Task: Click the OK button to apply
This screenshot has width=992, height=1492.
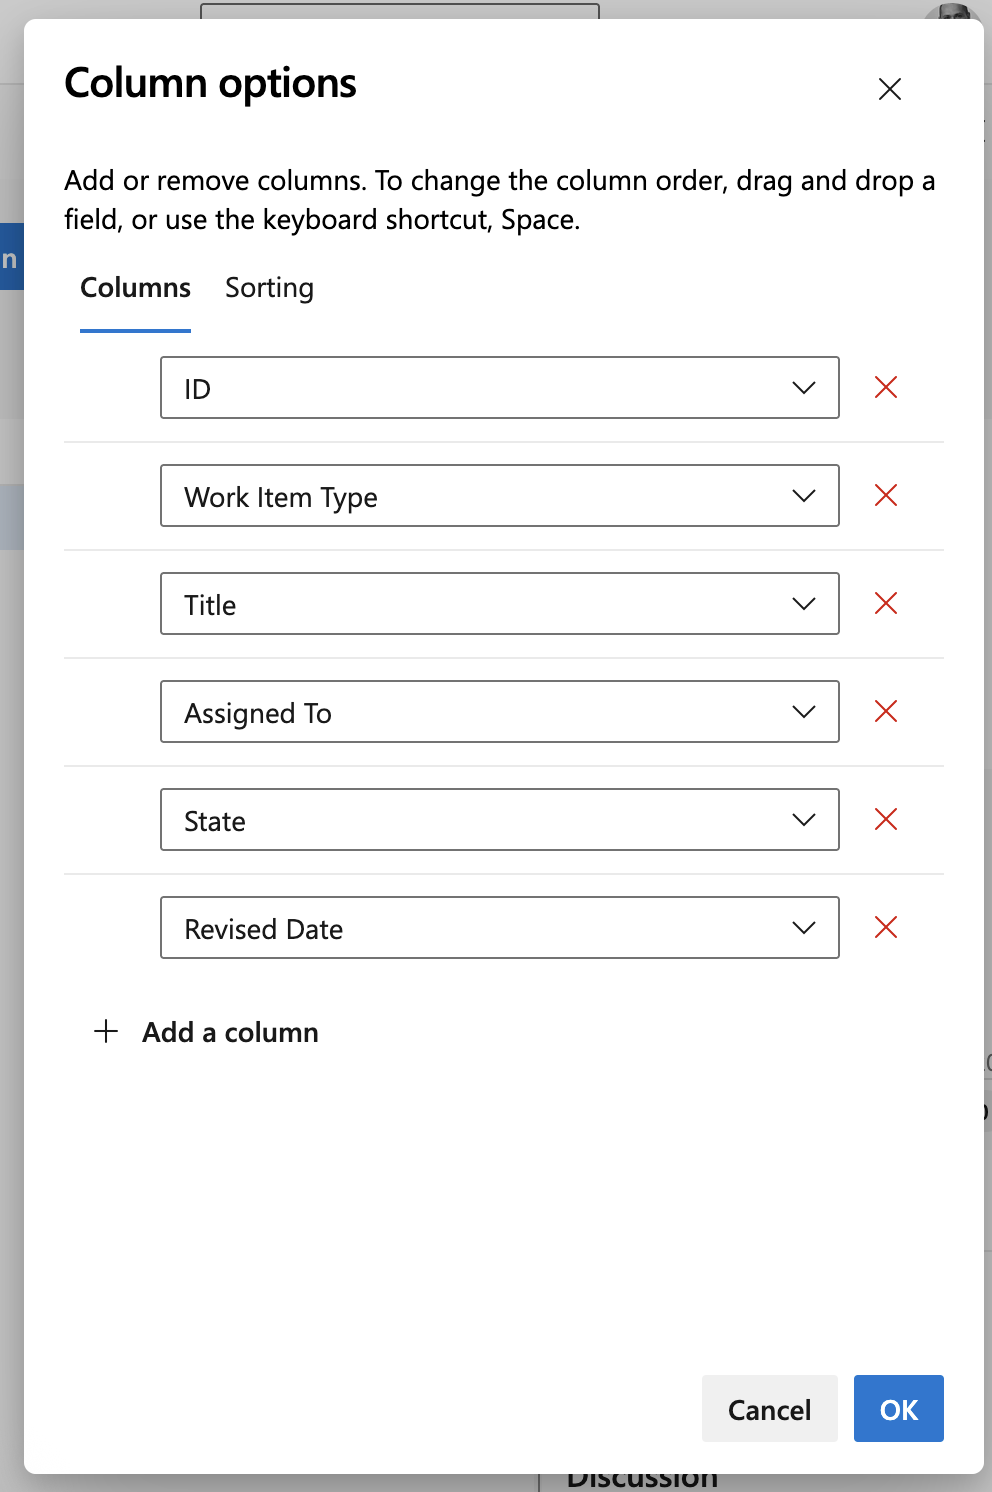Action: coord(898,1408)
